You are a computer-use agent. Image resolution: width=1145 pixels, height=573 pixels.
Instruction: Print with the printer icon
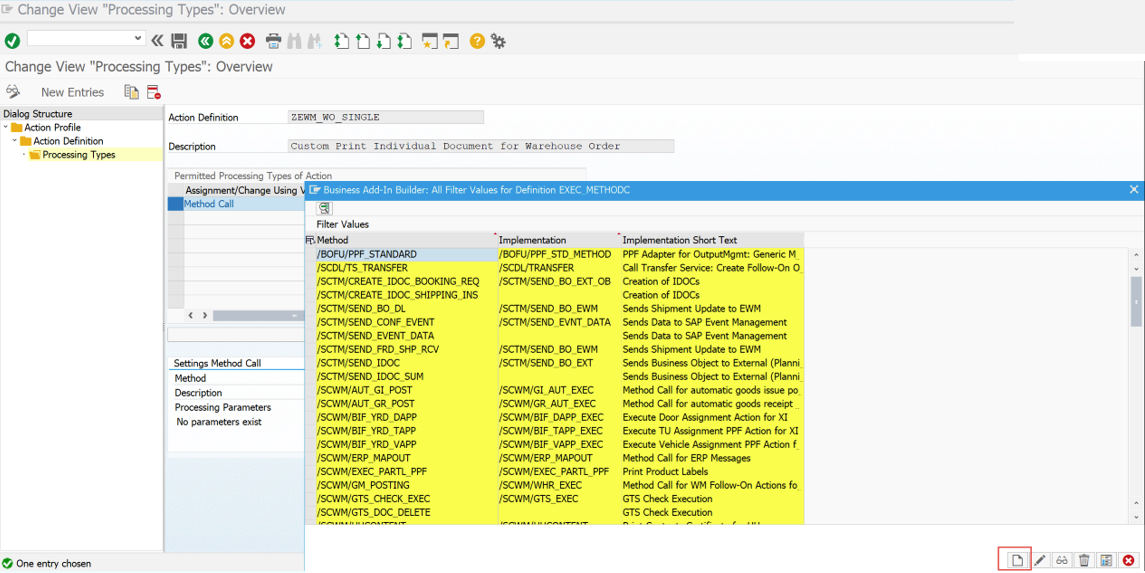pyautogui.click(x=273, y=41)
